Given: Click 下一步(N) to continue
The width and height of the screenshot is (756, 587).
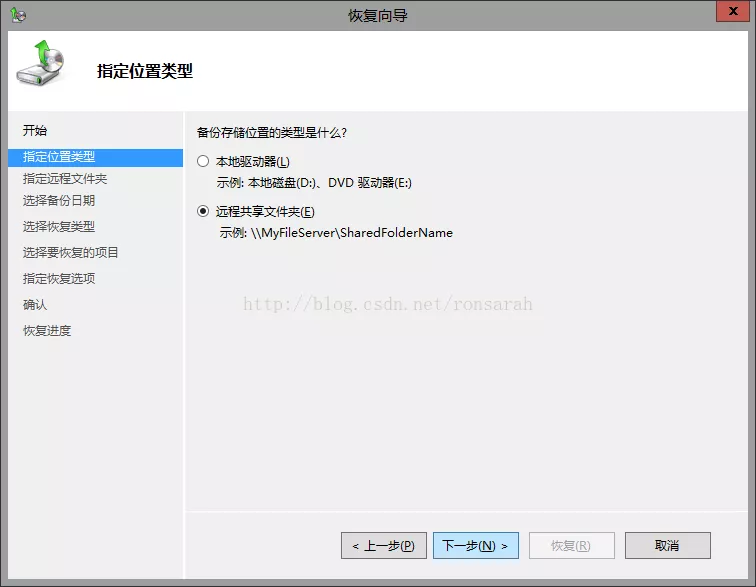Looking at the screenshot, I should point(475,545).
